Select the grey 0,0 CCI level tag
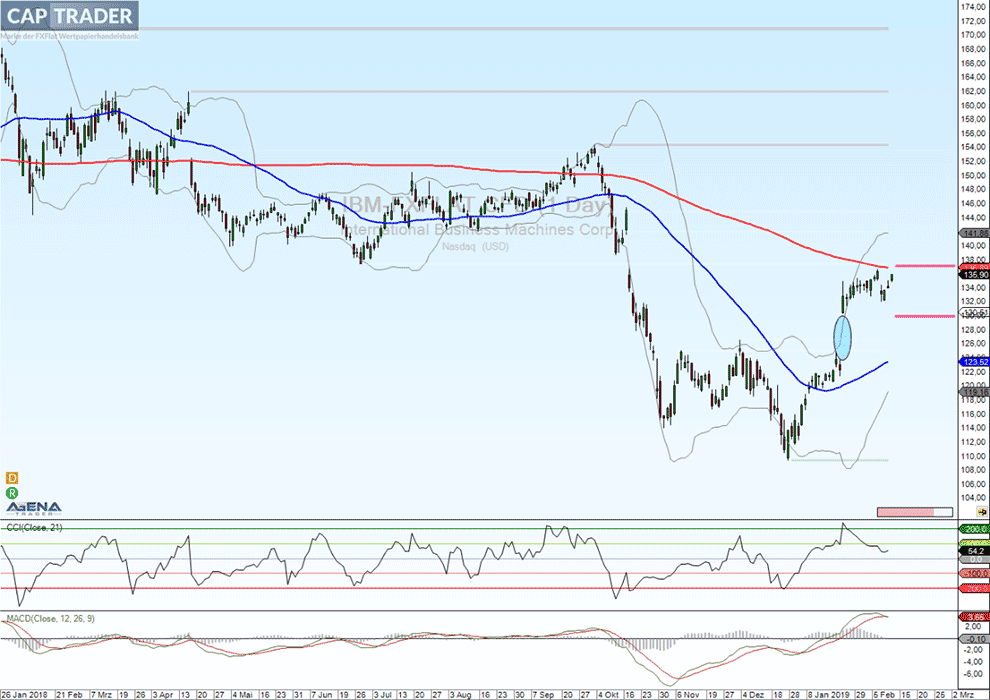Viewport: 990px width, 700px height. click(x=974, y=559)
